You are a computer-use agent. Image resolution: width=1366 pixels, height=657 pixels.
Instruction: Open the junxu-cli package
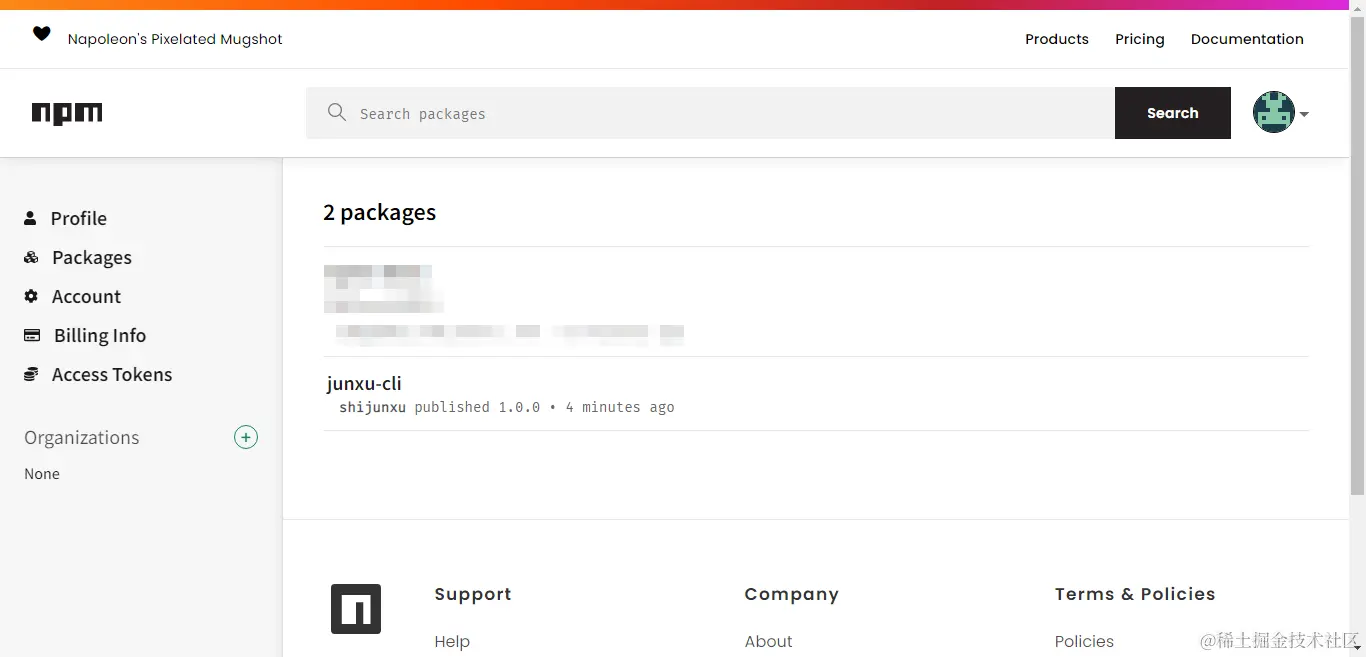[x=364, y=383]
